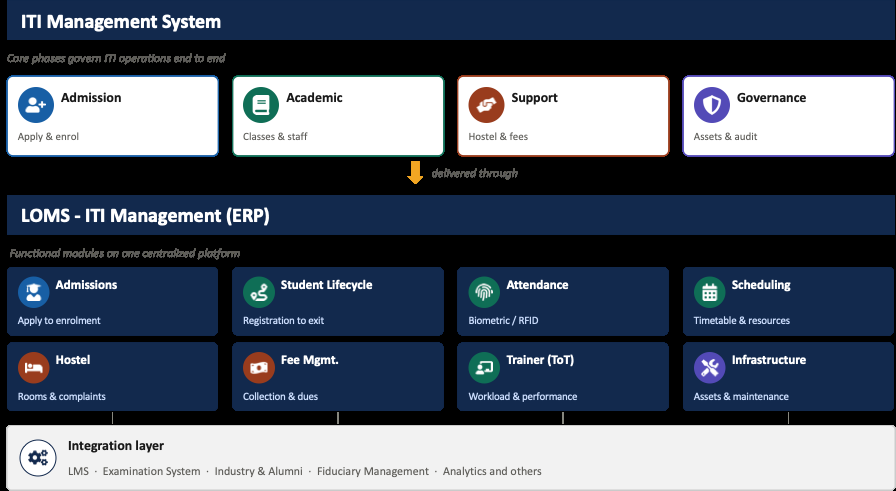Image resolution: width=896 pixels, height=491 pixels.
Task: Click the Support handshake icon
Action: click(x=486, y=105)
